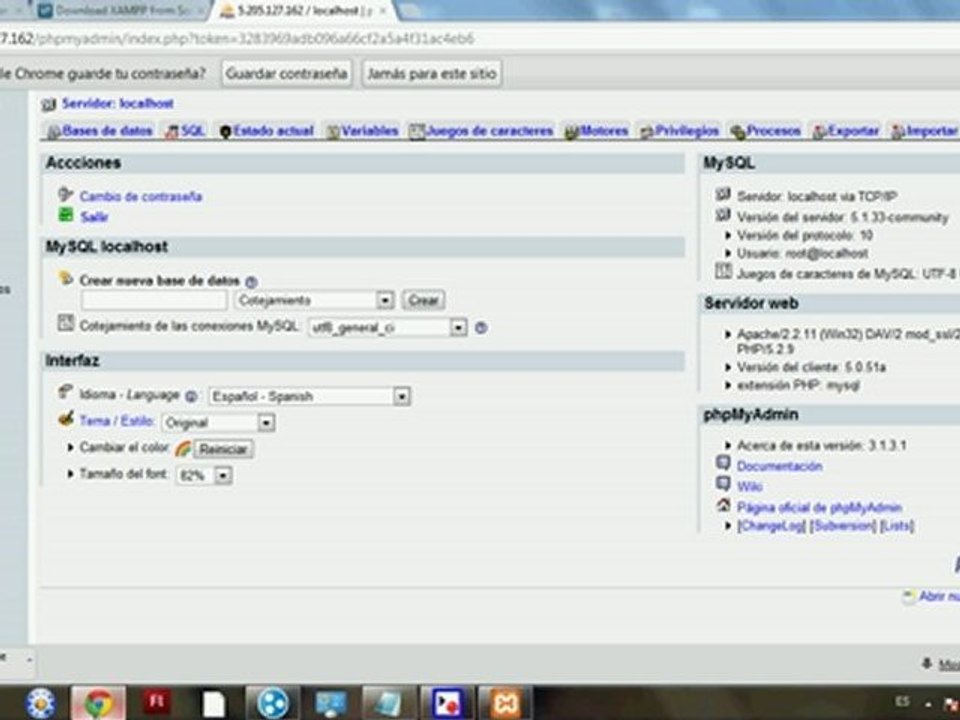Click the Jamás para este sitio button
This screenshot has height=720, width=960.
(432, 73)
